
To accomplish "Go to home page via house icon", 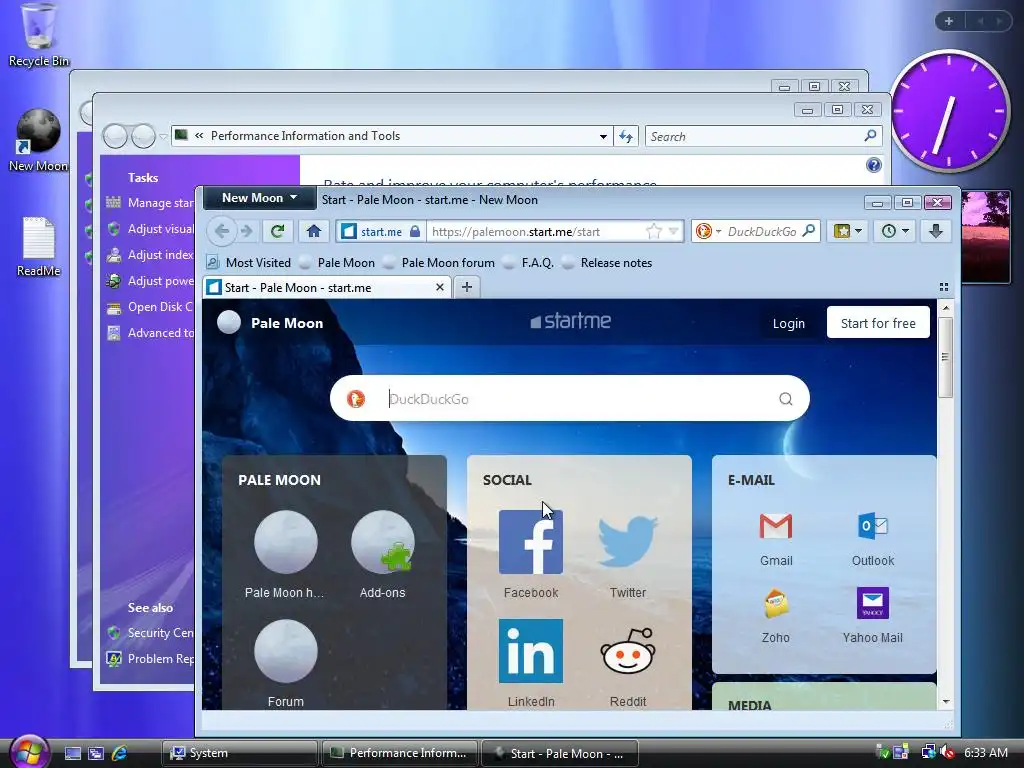I will 314,231.
